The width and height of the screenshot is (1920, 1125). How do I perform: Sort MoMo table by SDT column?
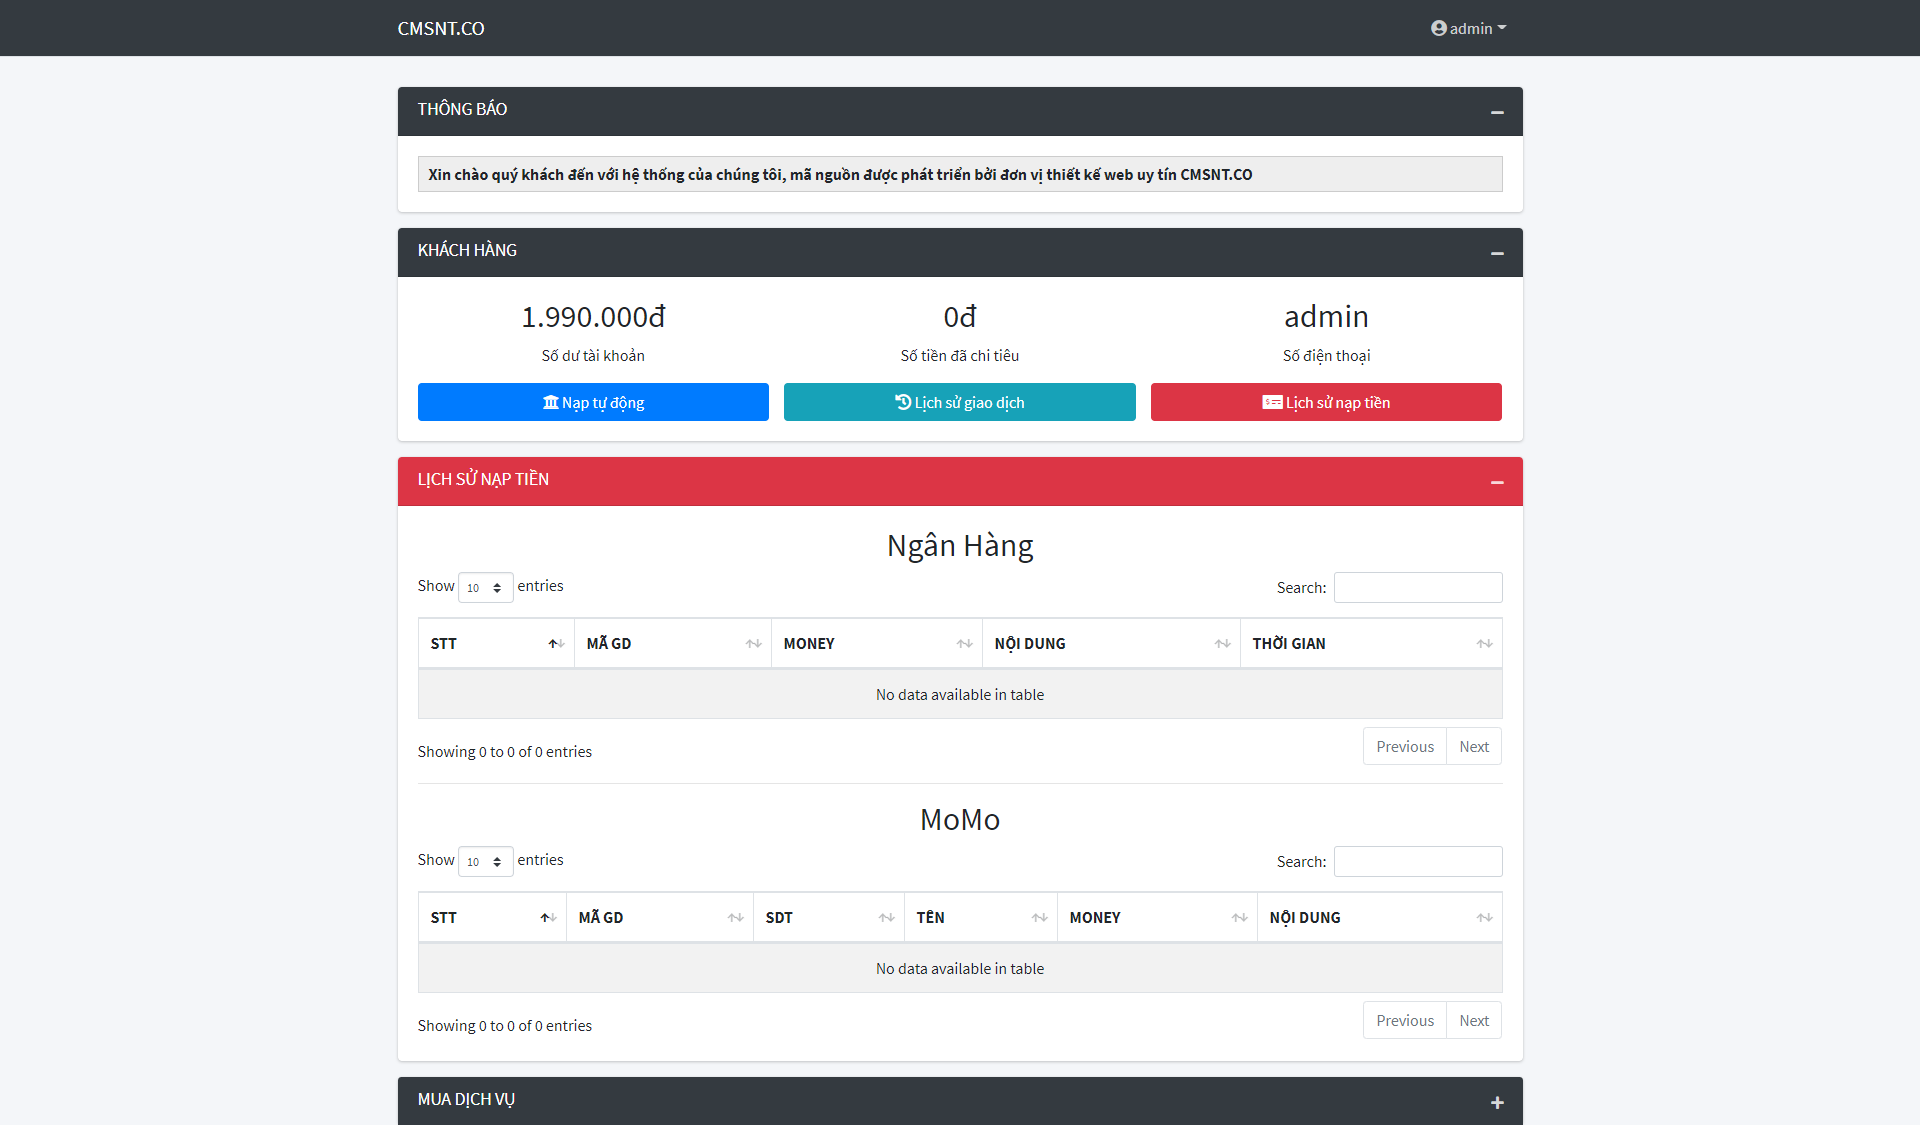828,918
